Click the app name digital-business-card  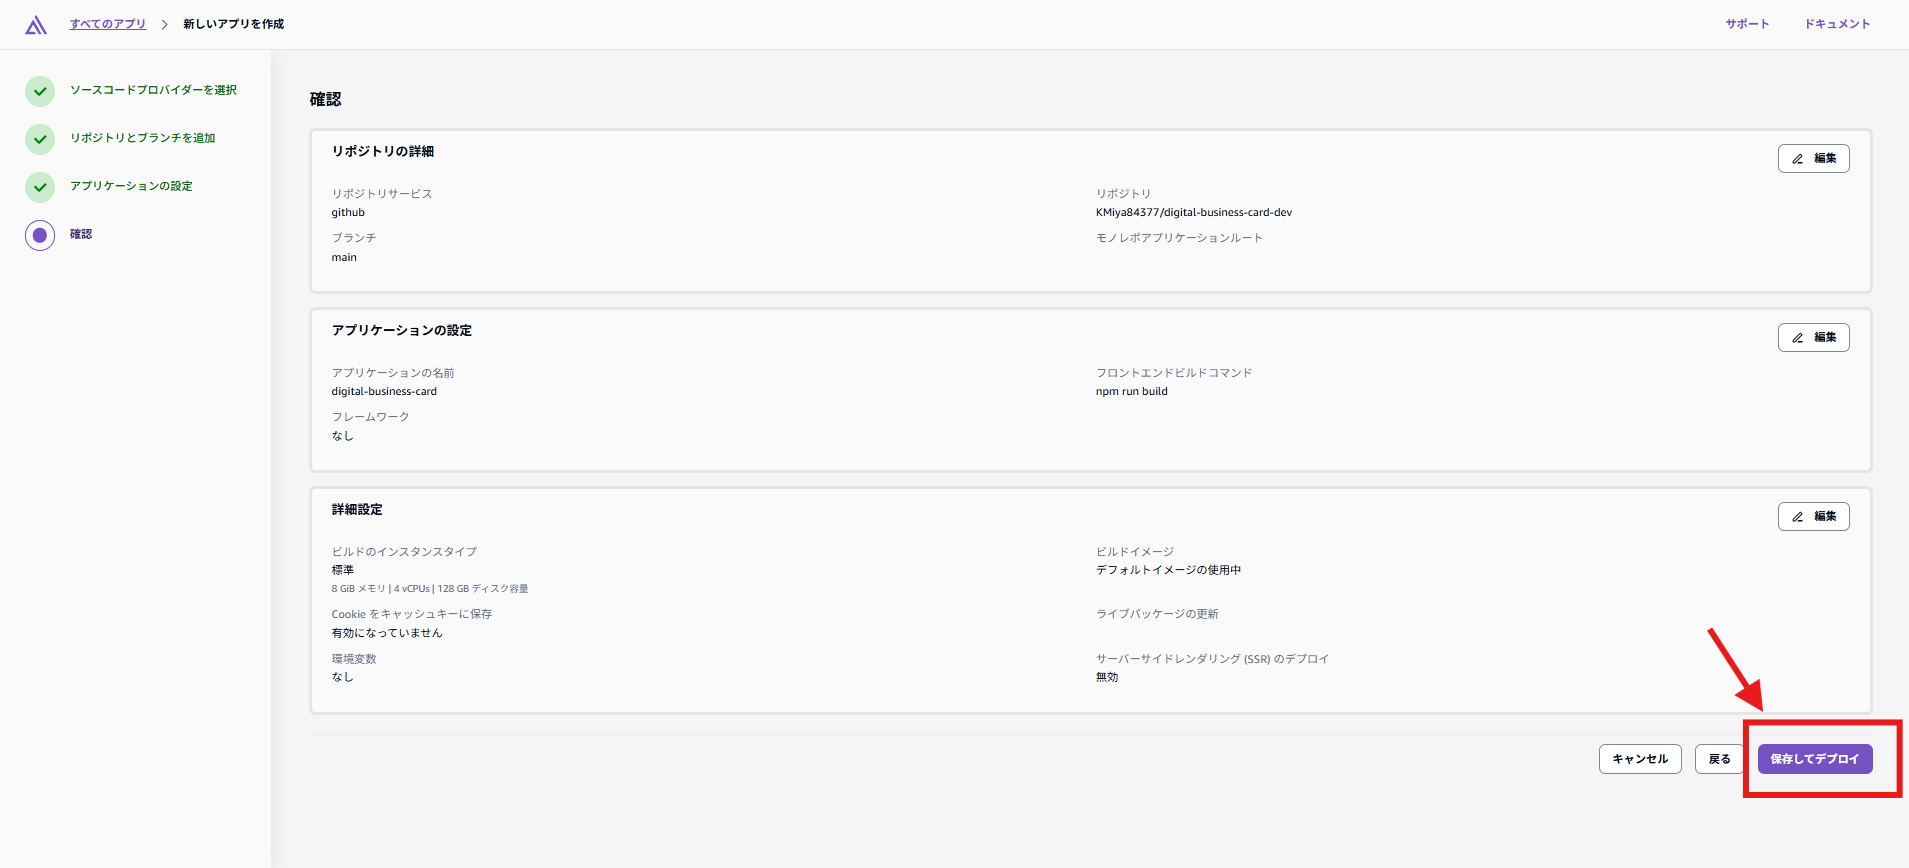point(384,391)
